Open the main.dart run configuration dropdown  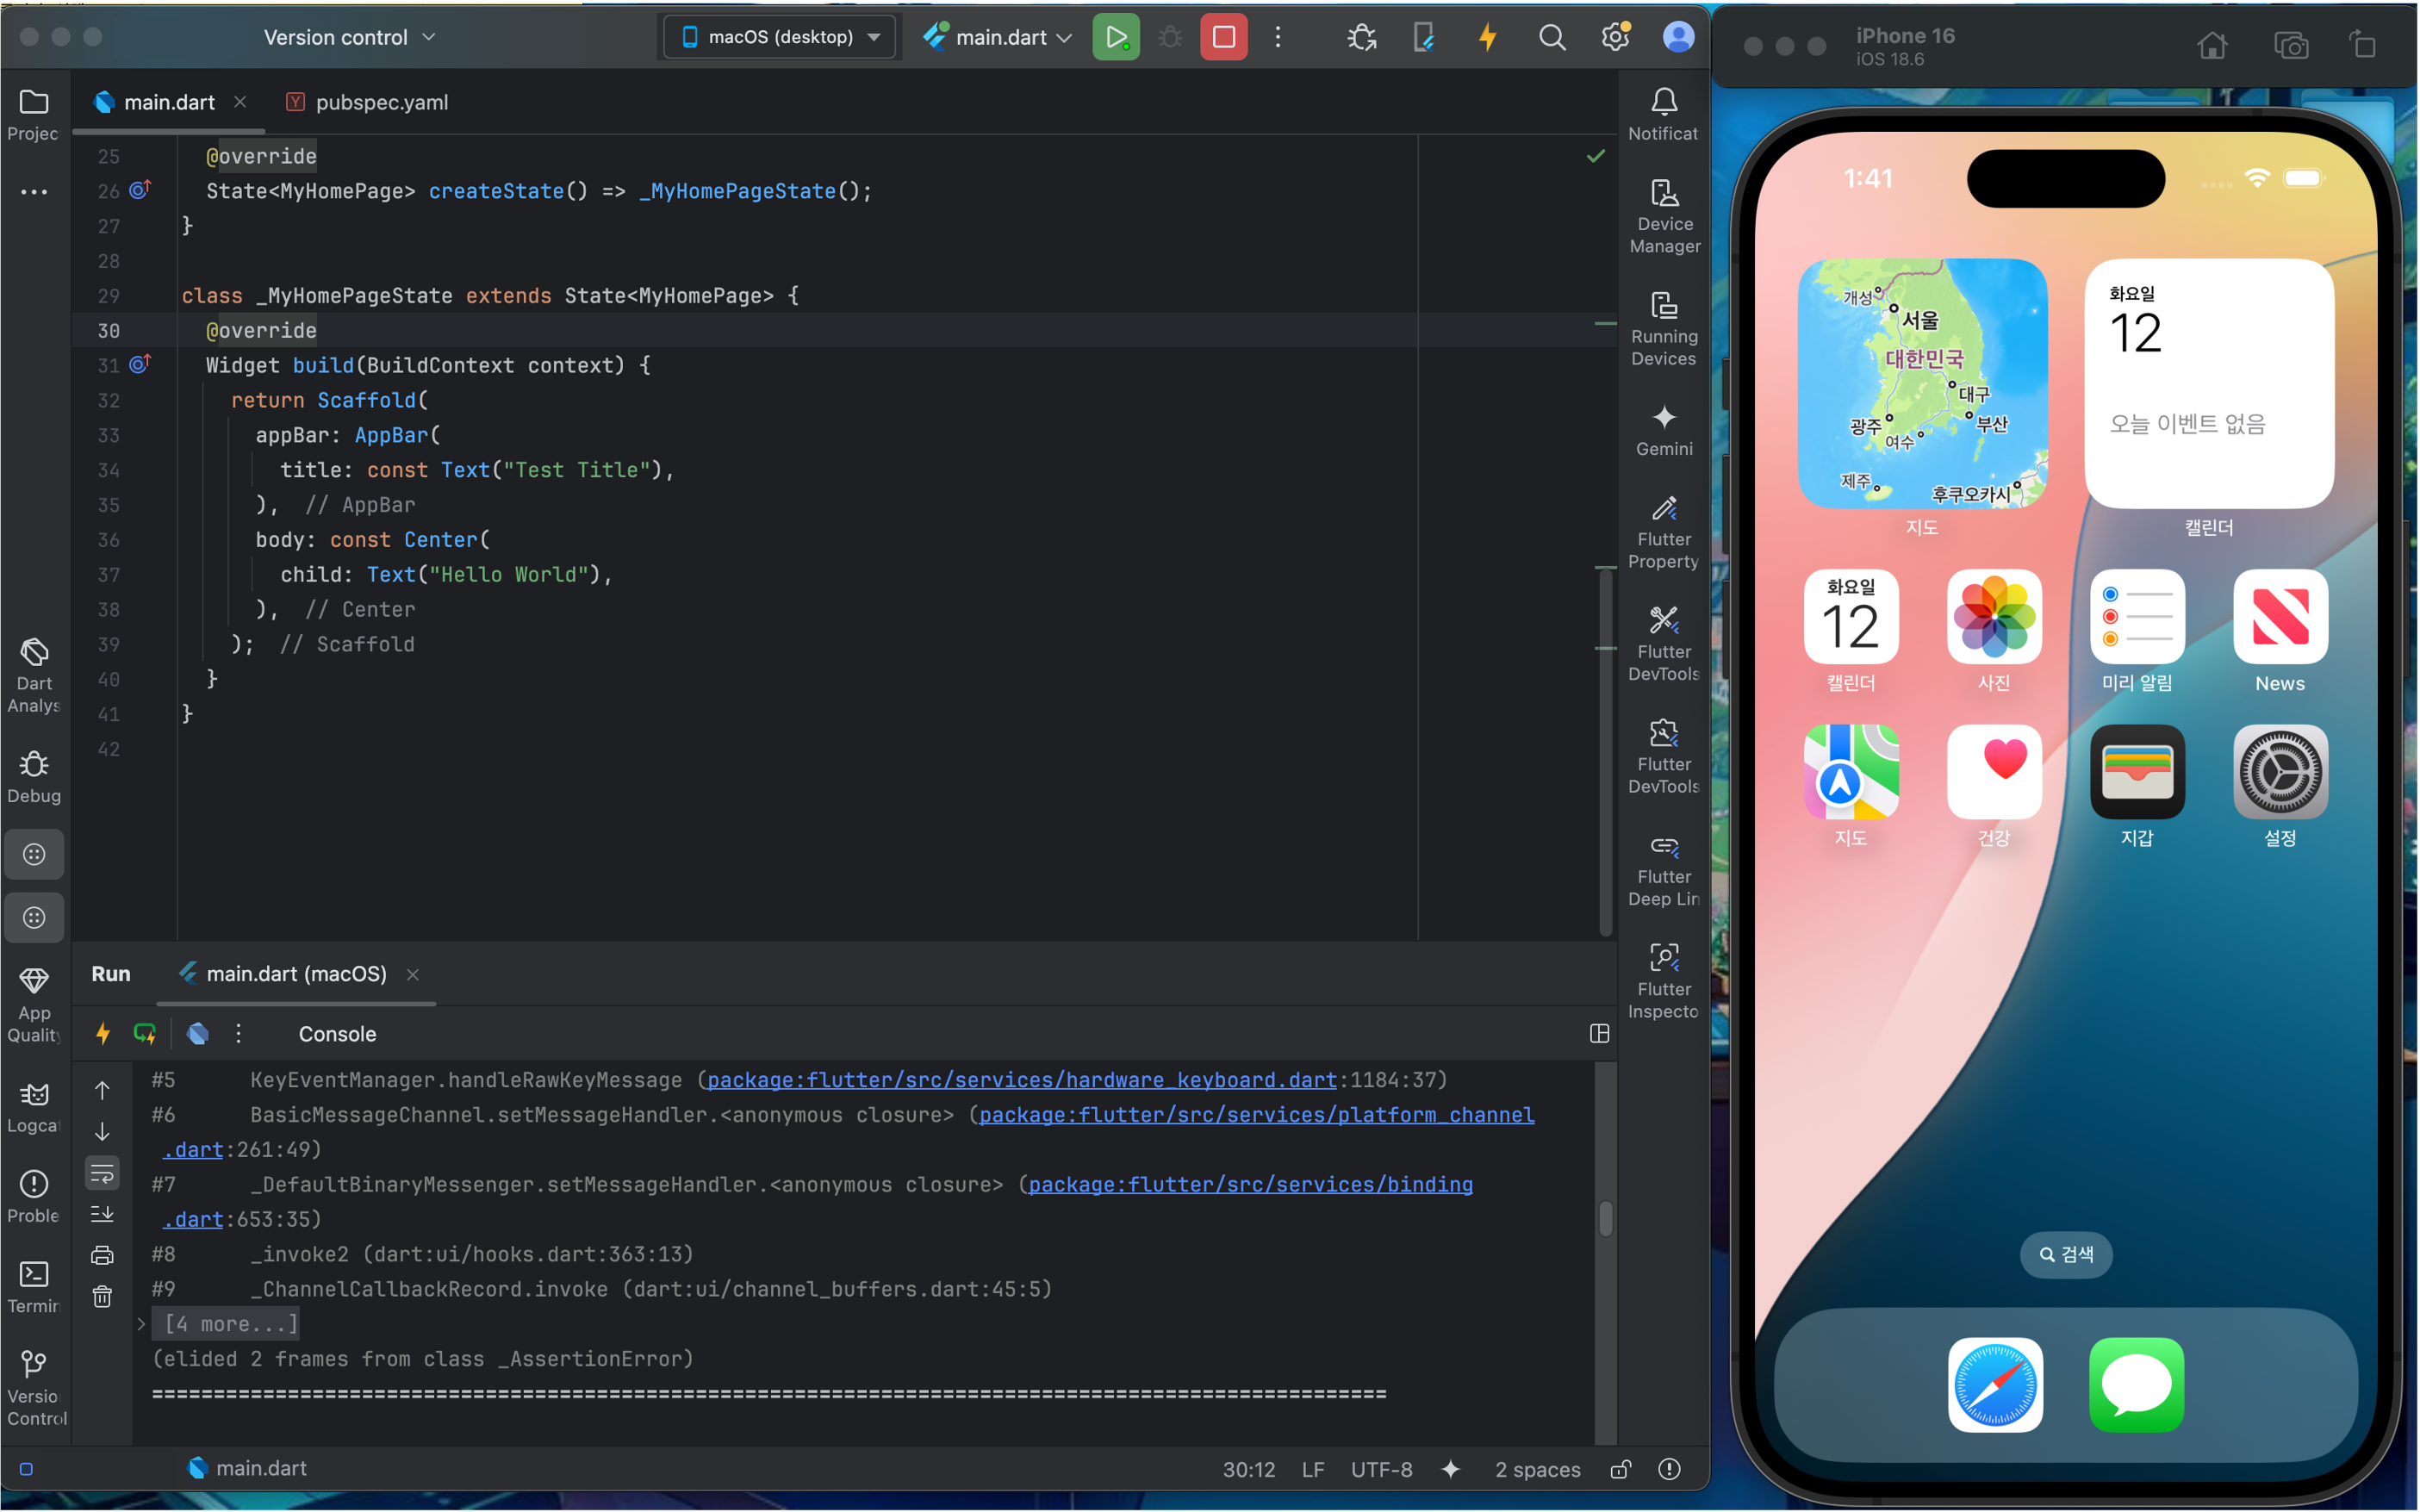pyautogui.click(x=998, y=37)
